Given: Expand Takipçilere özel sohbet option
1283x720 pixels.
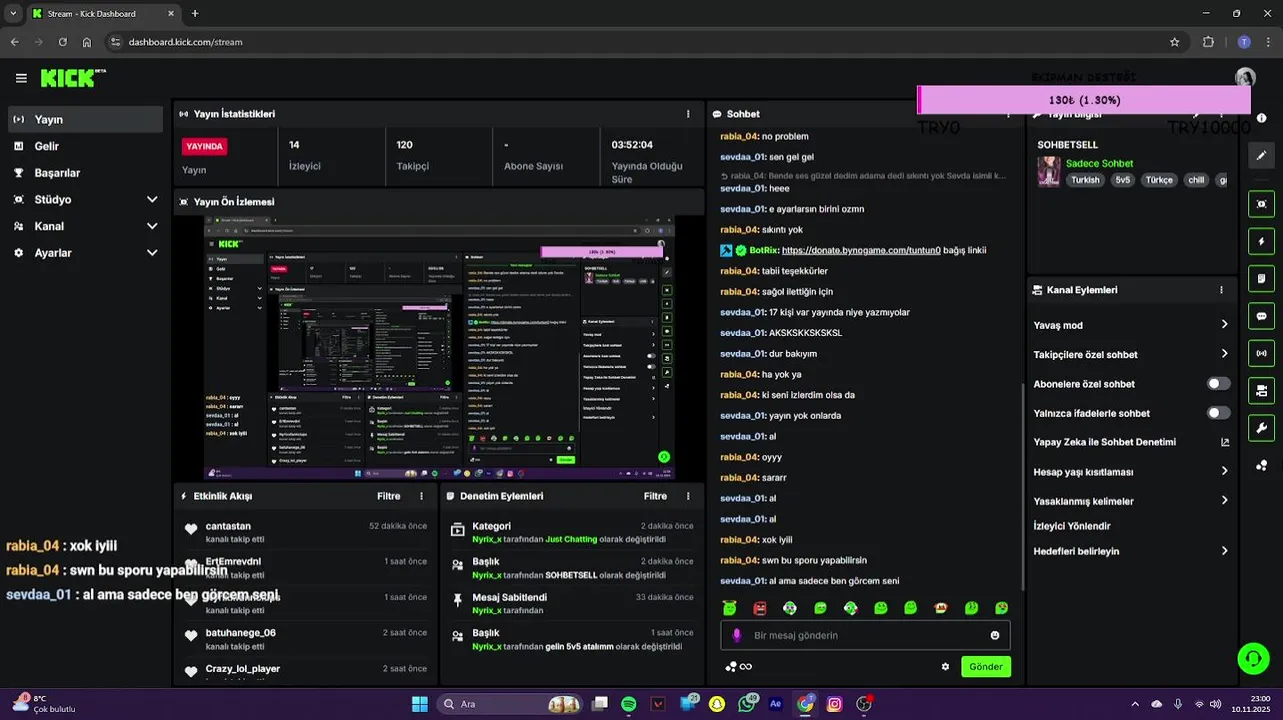Looking at the screenshot, I should pos(1131,354).
